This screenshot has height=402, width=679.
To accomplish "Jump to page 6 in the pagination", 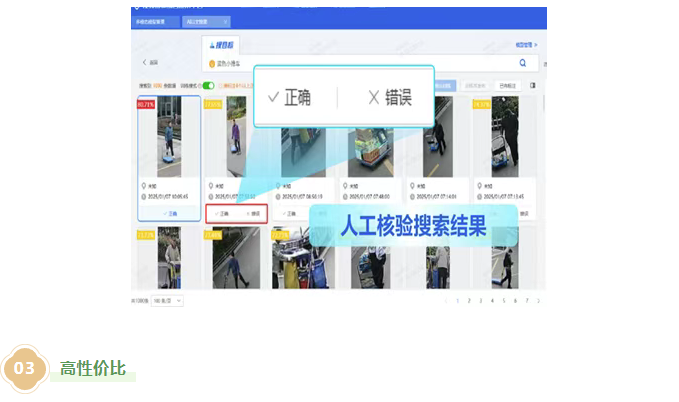I will click(515, 301).
